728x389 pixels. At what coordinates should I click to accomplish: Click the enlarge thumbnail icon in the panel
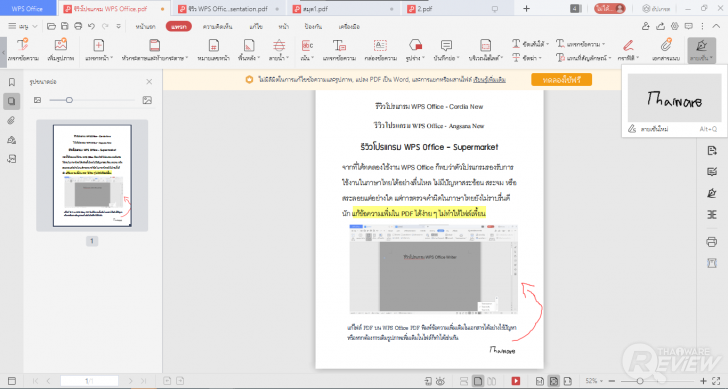point(147,100)
